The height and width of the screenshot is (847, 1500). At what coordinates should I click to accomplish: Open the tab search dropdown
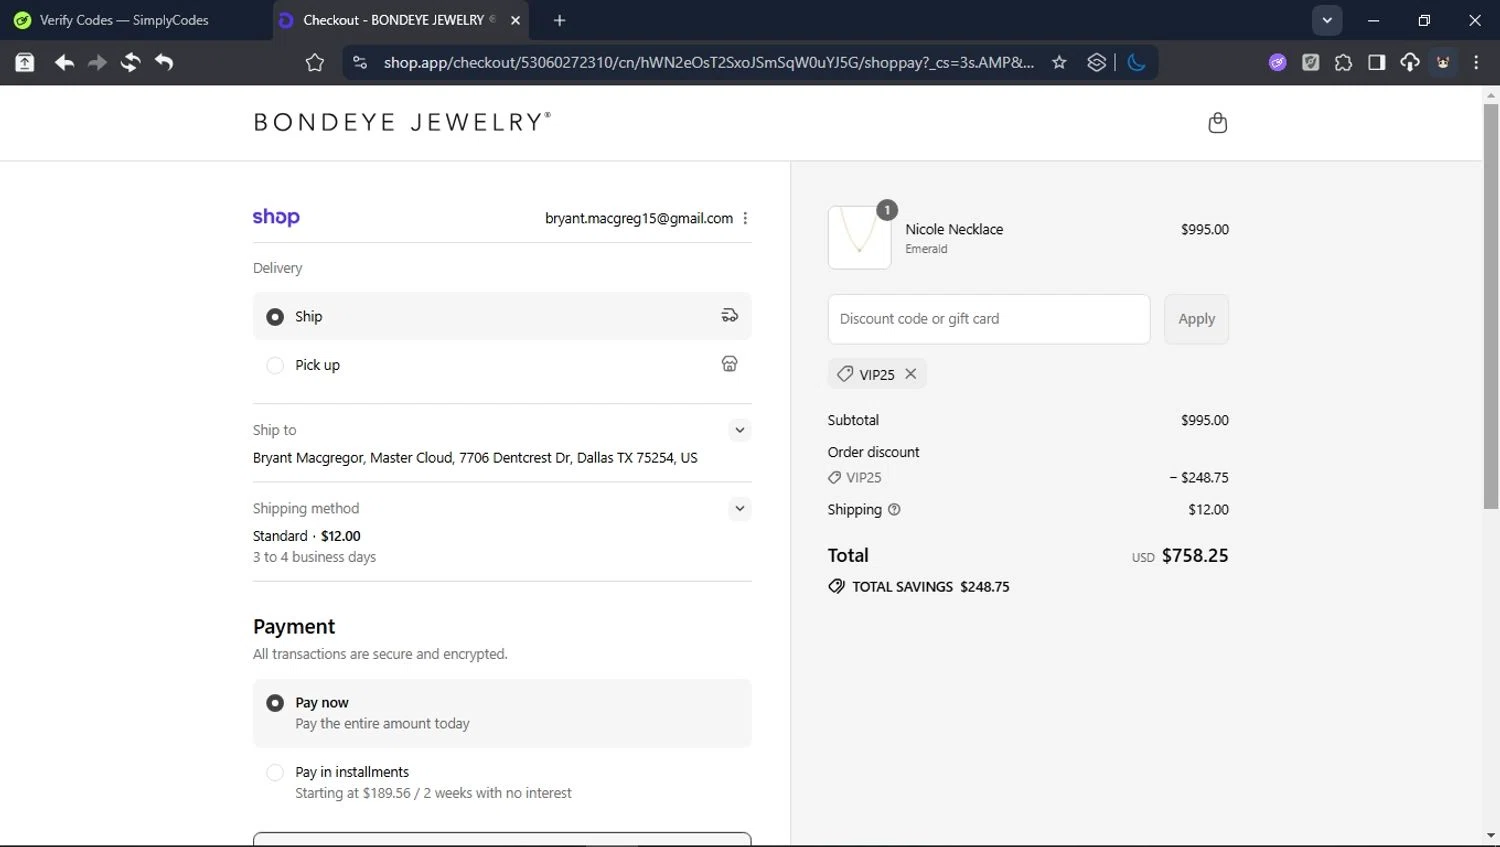pos(1327,20)
